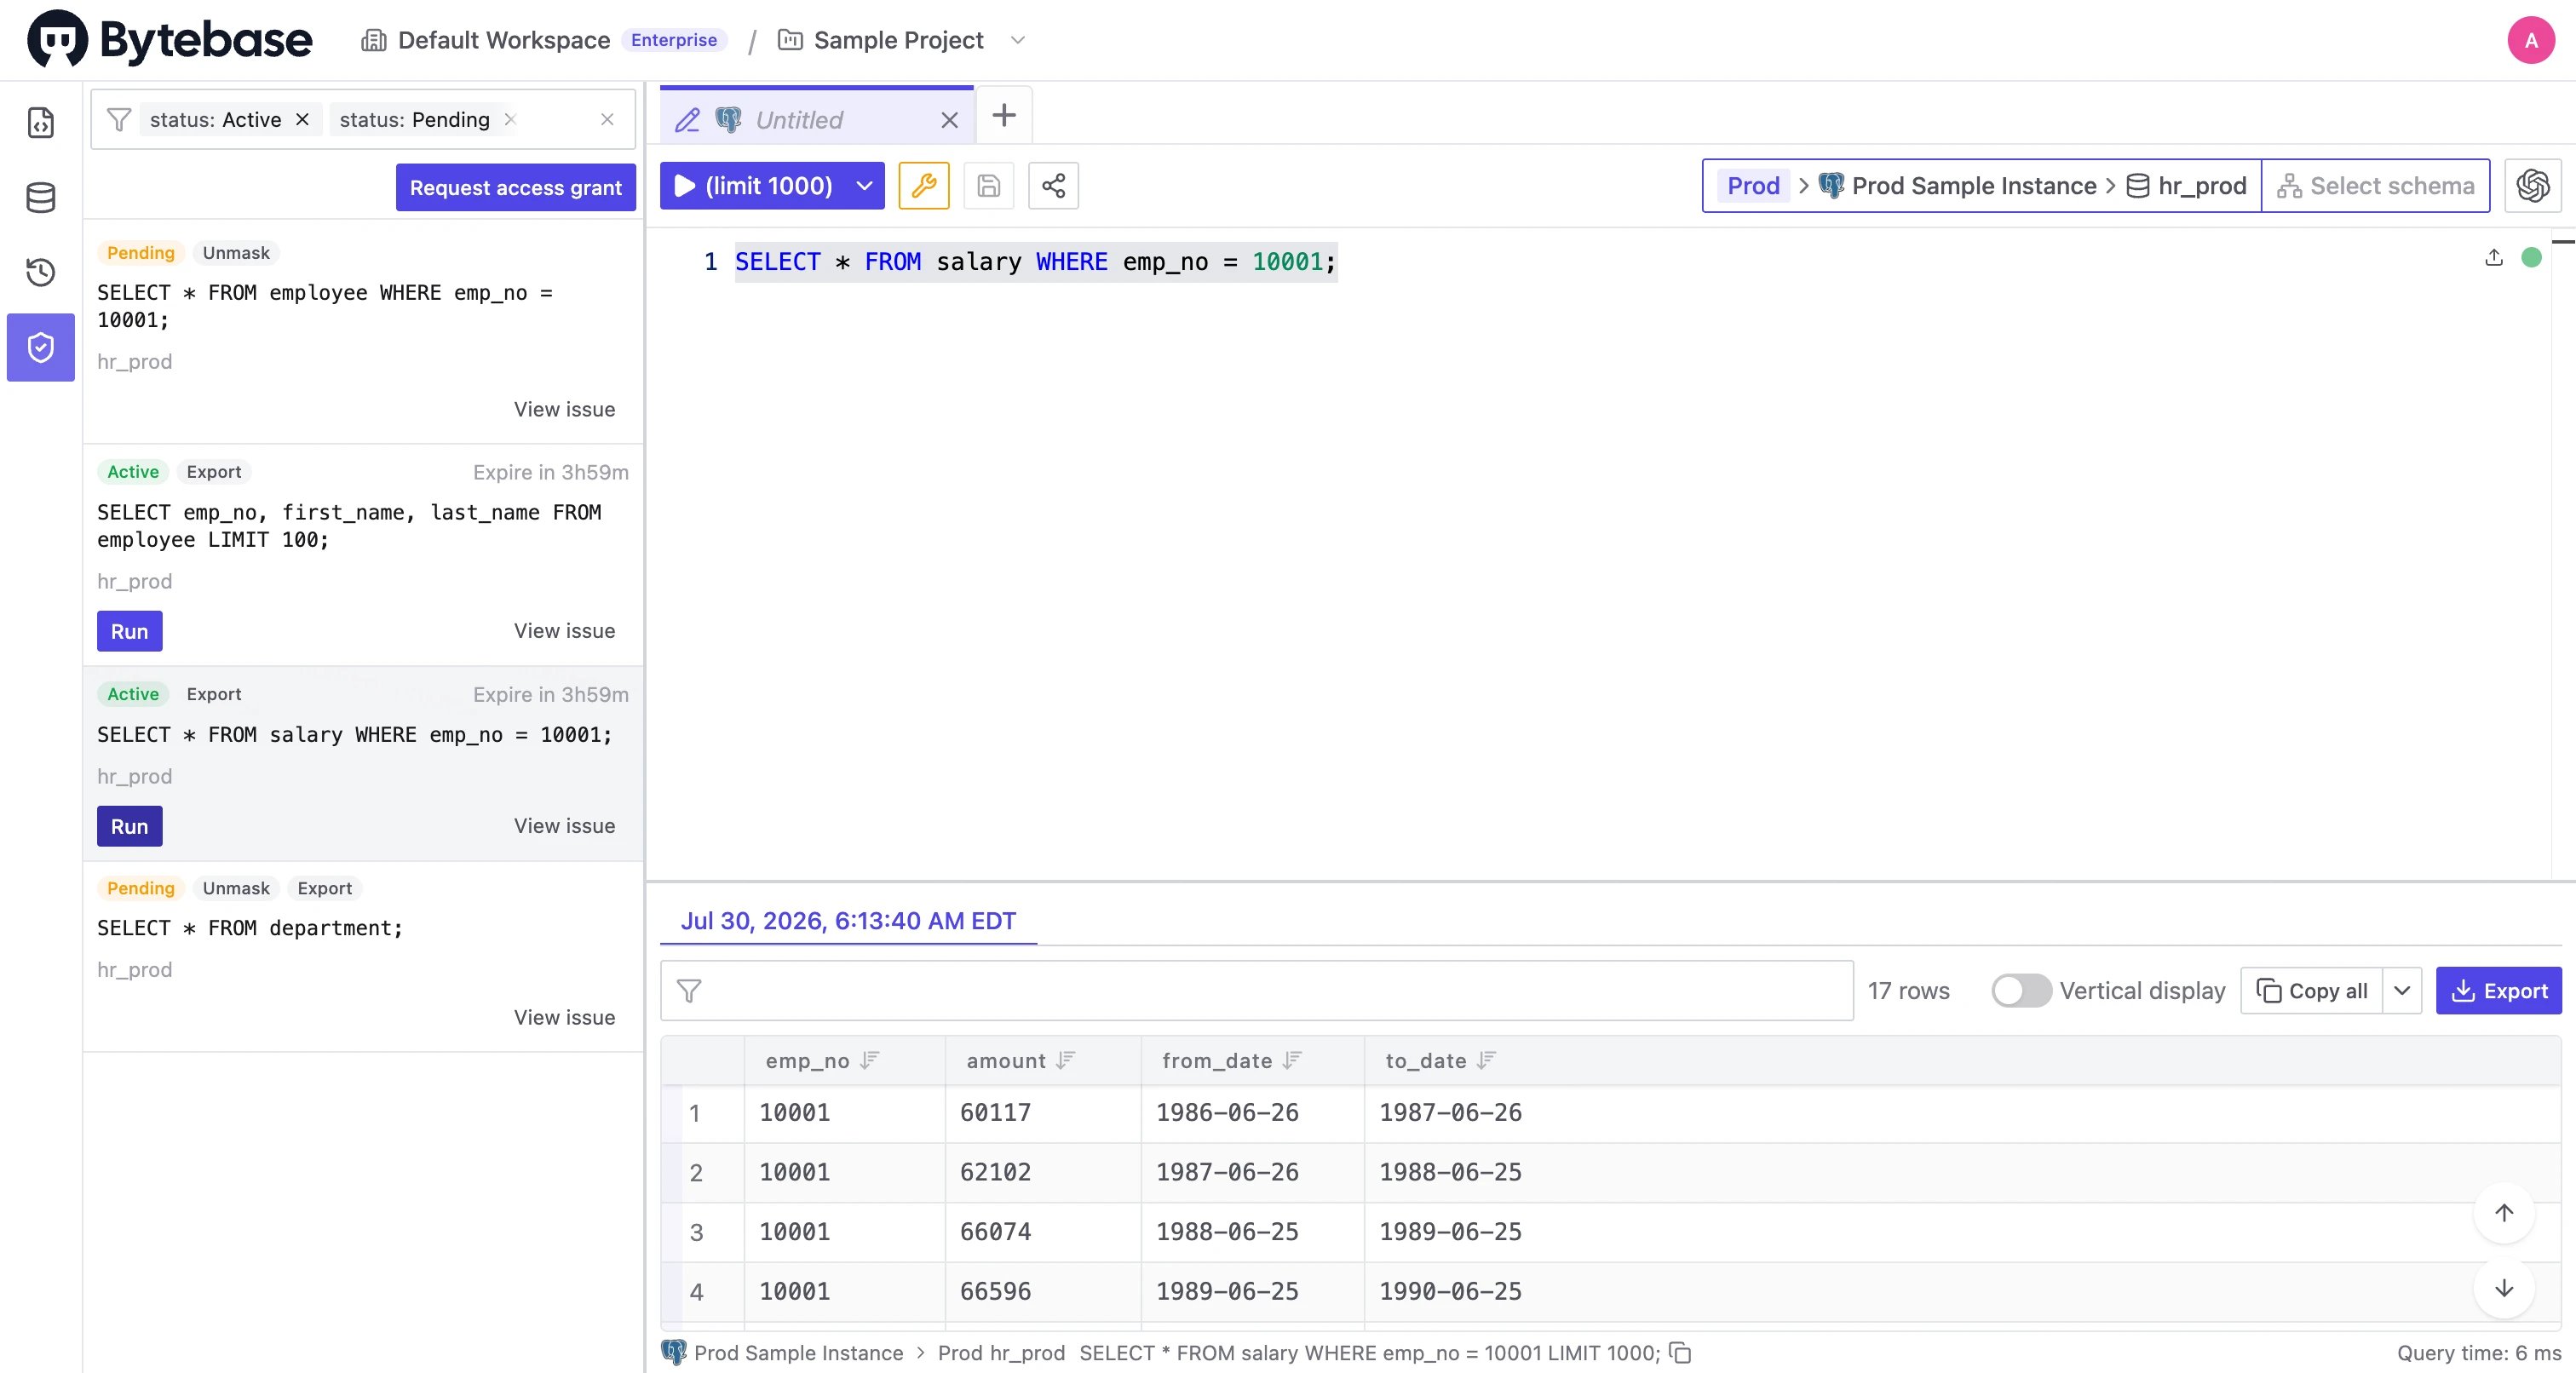Copy the executed statement in footer
The width and height of the screenshot is (2576, 1373).
click(x=1681, y=1353)
